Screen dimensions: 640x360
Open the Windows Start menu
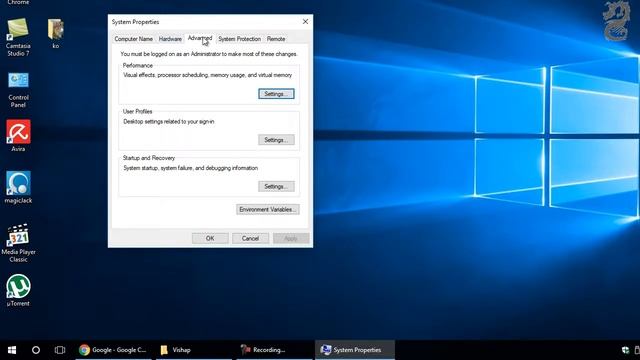click(12, 350)
